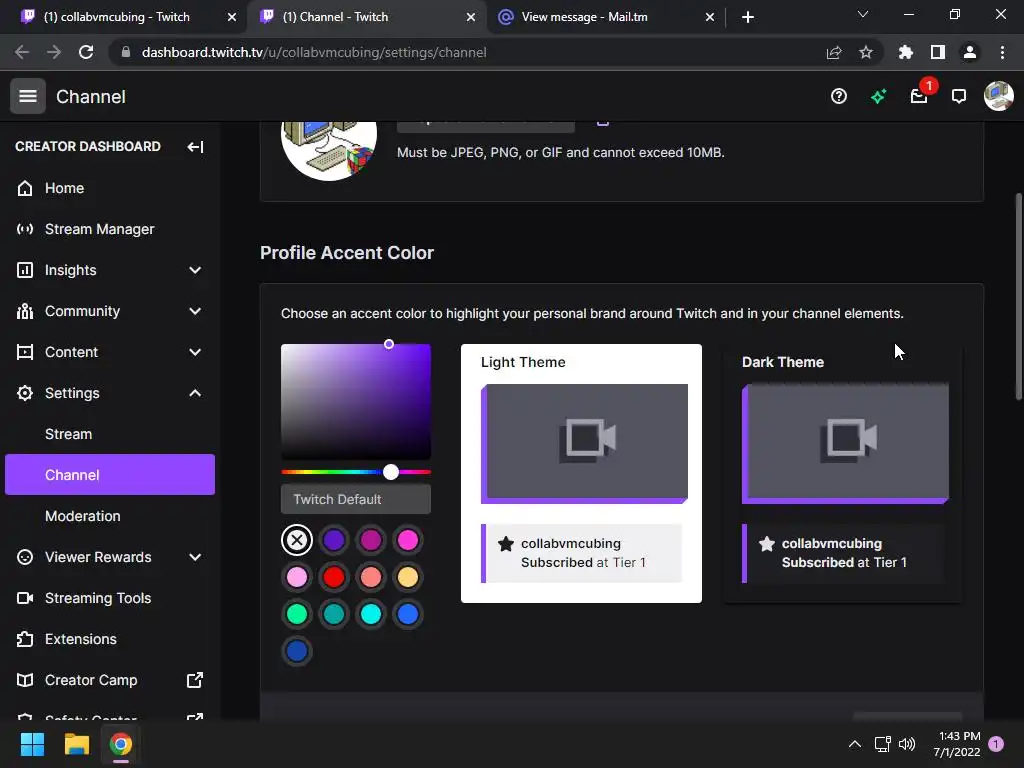Image resolution: width=1024 pixels, height=768 pixels.
Task: Open the Stream settings page
Action: pyautogui.click(x=110, y=434)
